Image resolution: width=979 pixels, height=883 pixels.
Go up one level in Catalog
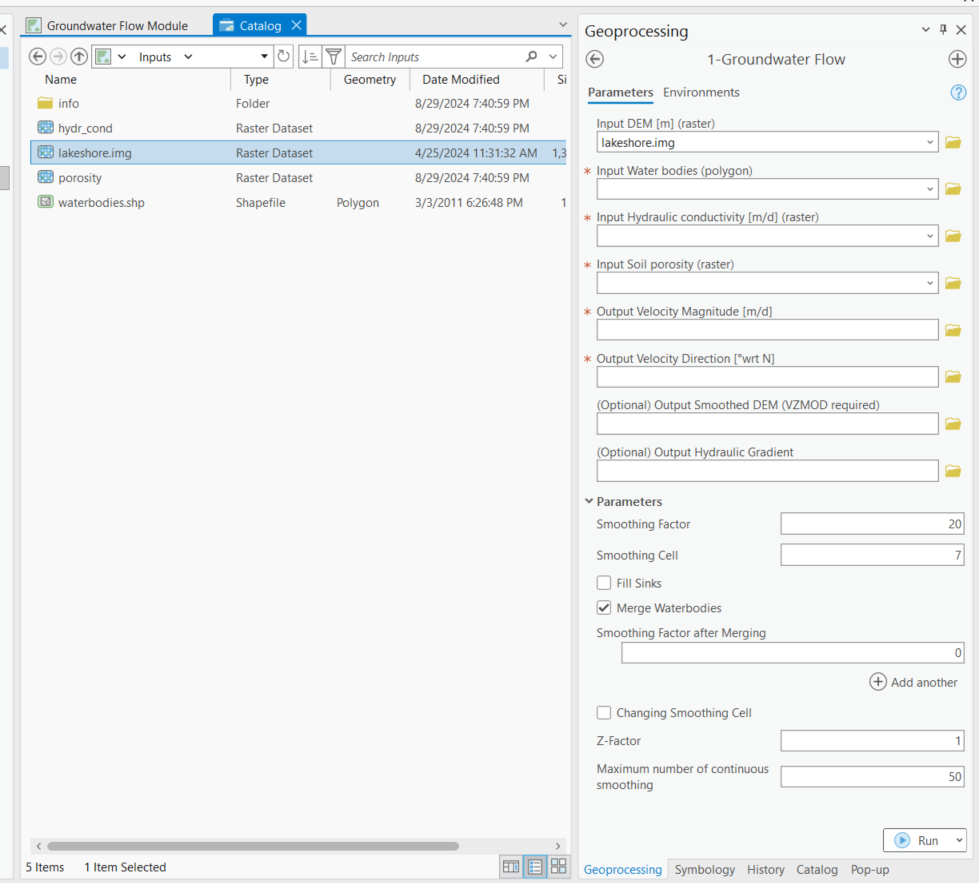(x=79, y=57)
